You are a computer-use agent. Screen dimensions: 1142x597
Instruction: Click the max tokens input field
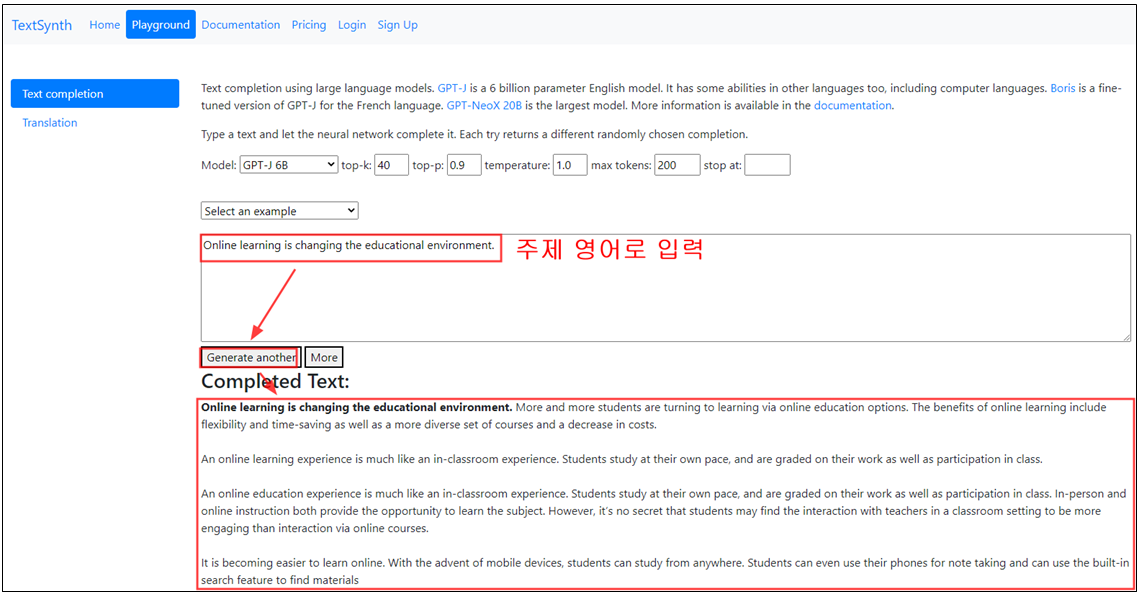[x=677, y=165]
